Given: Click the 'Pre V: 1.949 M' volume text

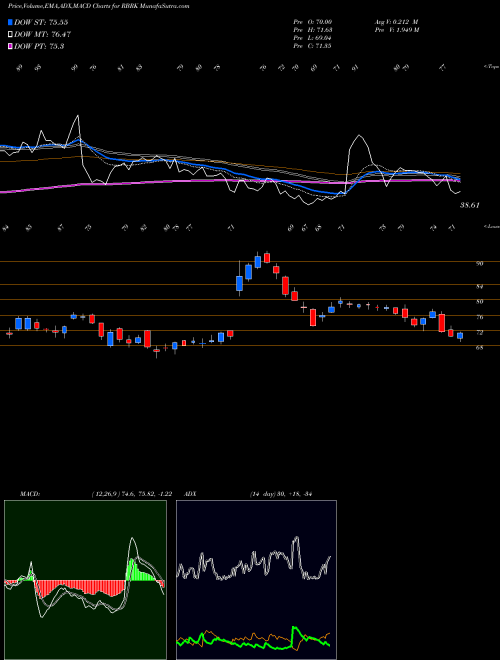Looking at the screenshot, I should [x=396, y=30].
